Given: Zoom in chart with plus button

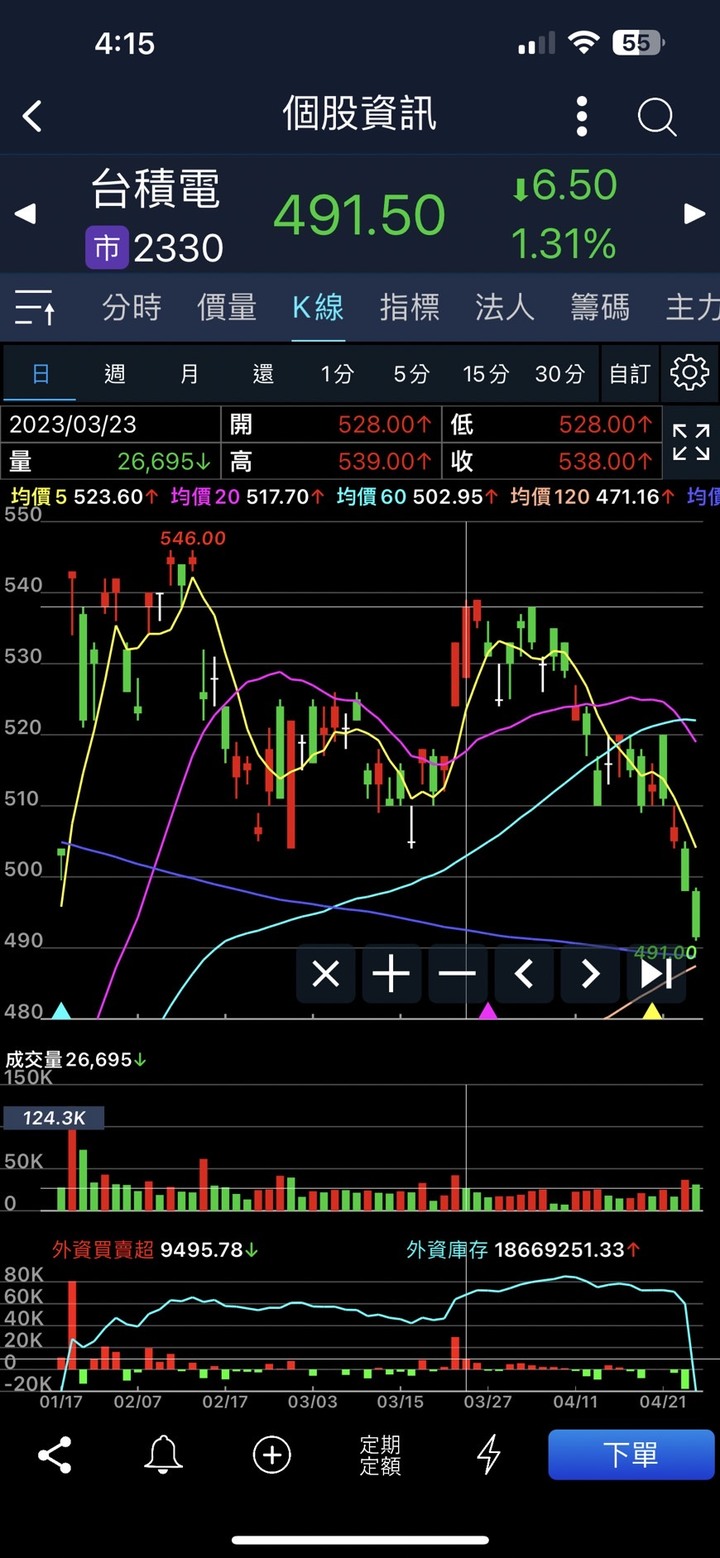Looking at the screenshot, I should [391, 973].
